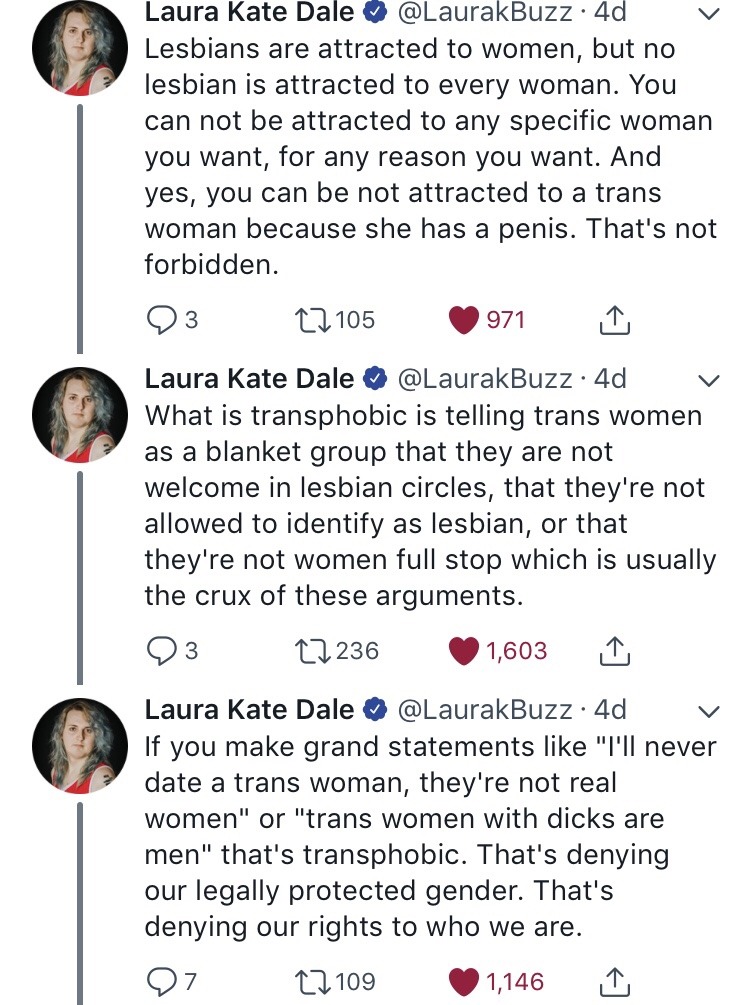Open the @LaurakBuzz handle on the first tweet

click(484, 14)
